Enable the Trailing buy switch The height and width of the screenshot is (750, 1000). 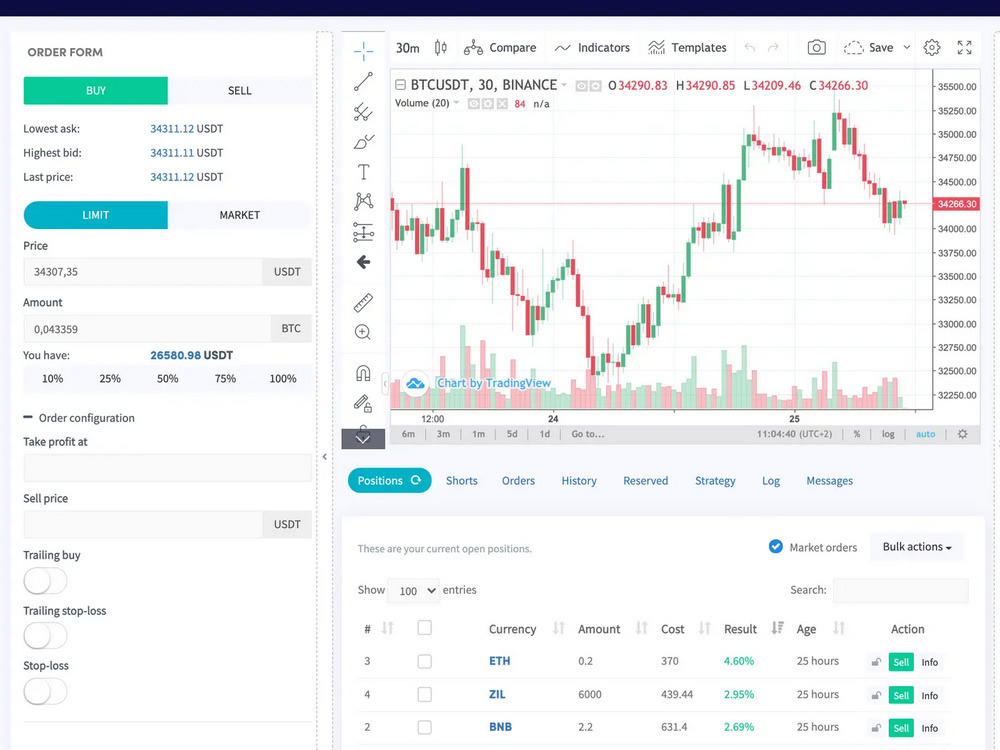tap(45, 581)
